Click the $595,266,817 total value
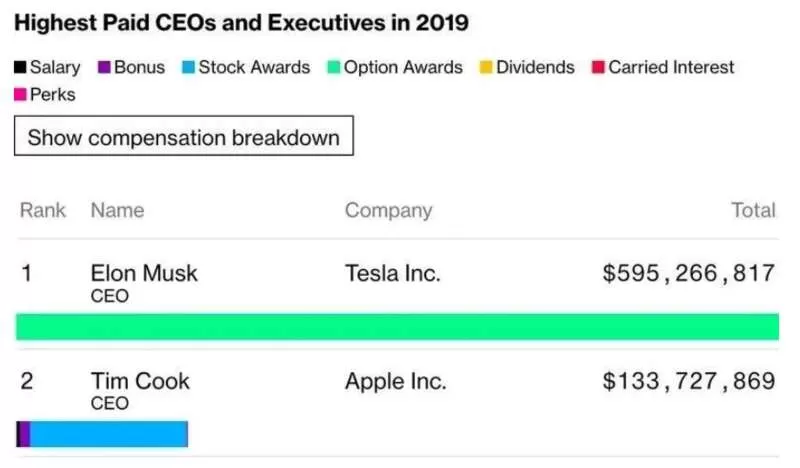 coord(689,274)
